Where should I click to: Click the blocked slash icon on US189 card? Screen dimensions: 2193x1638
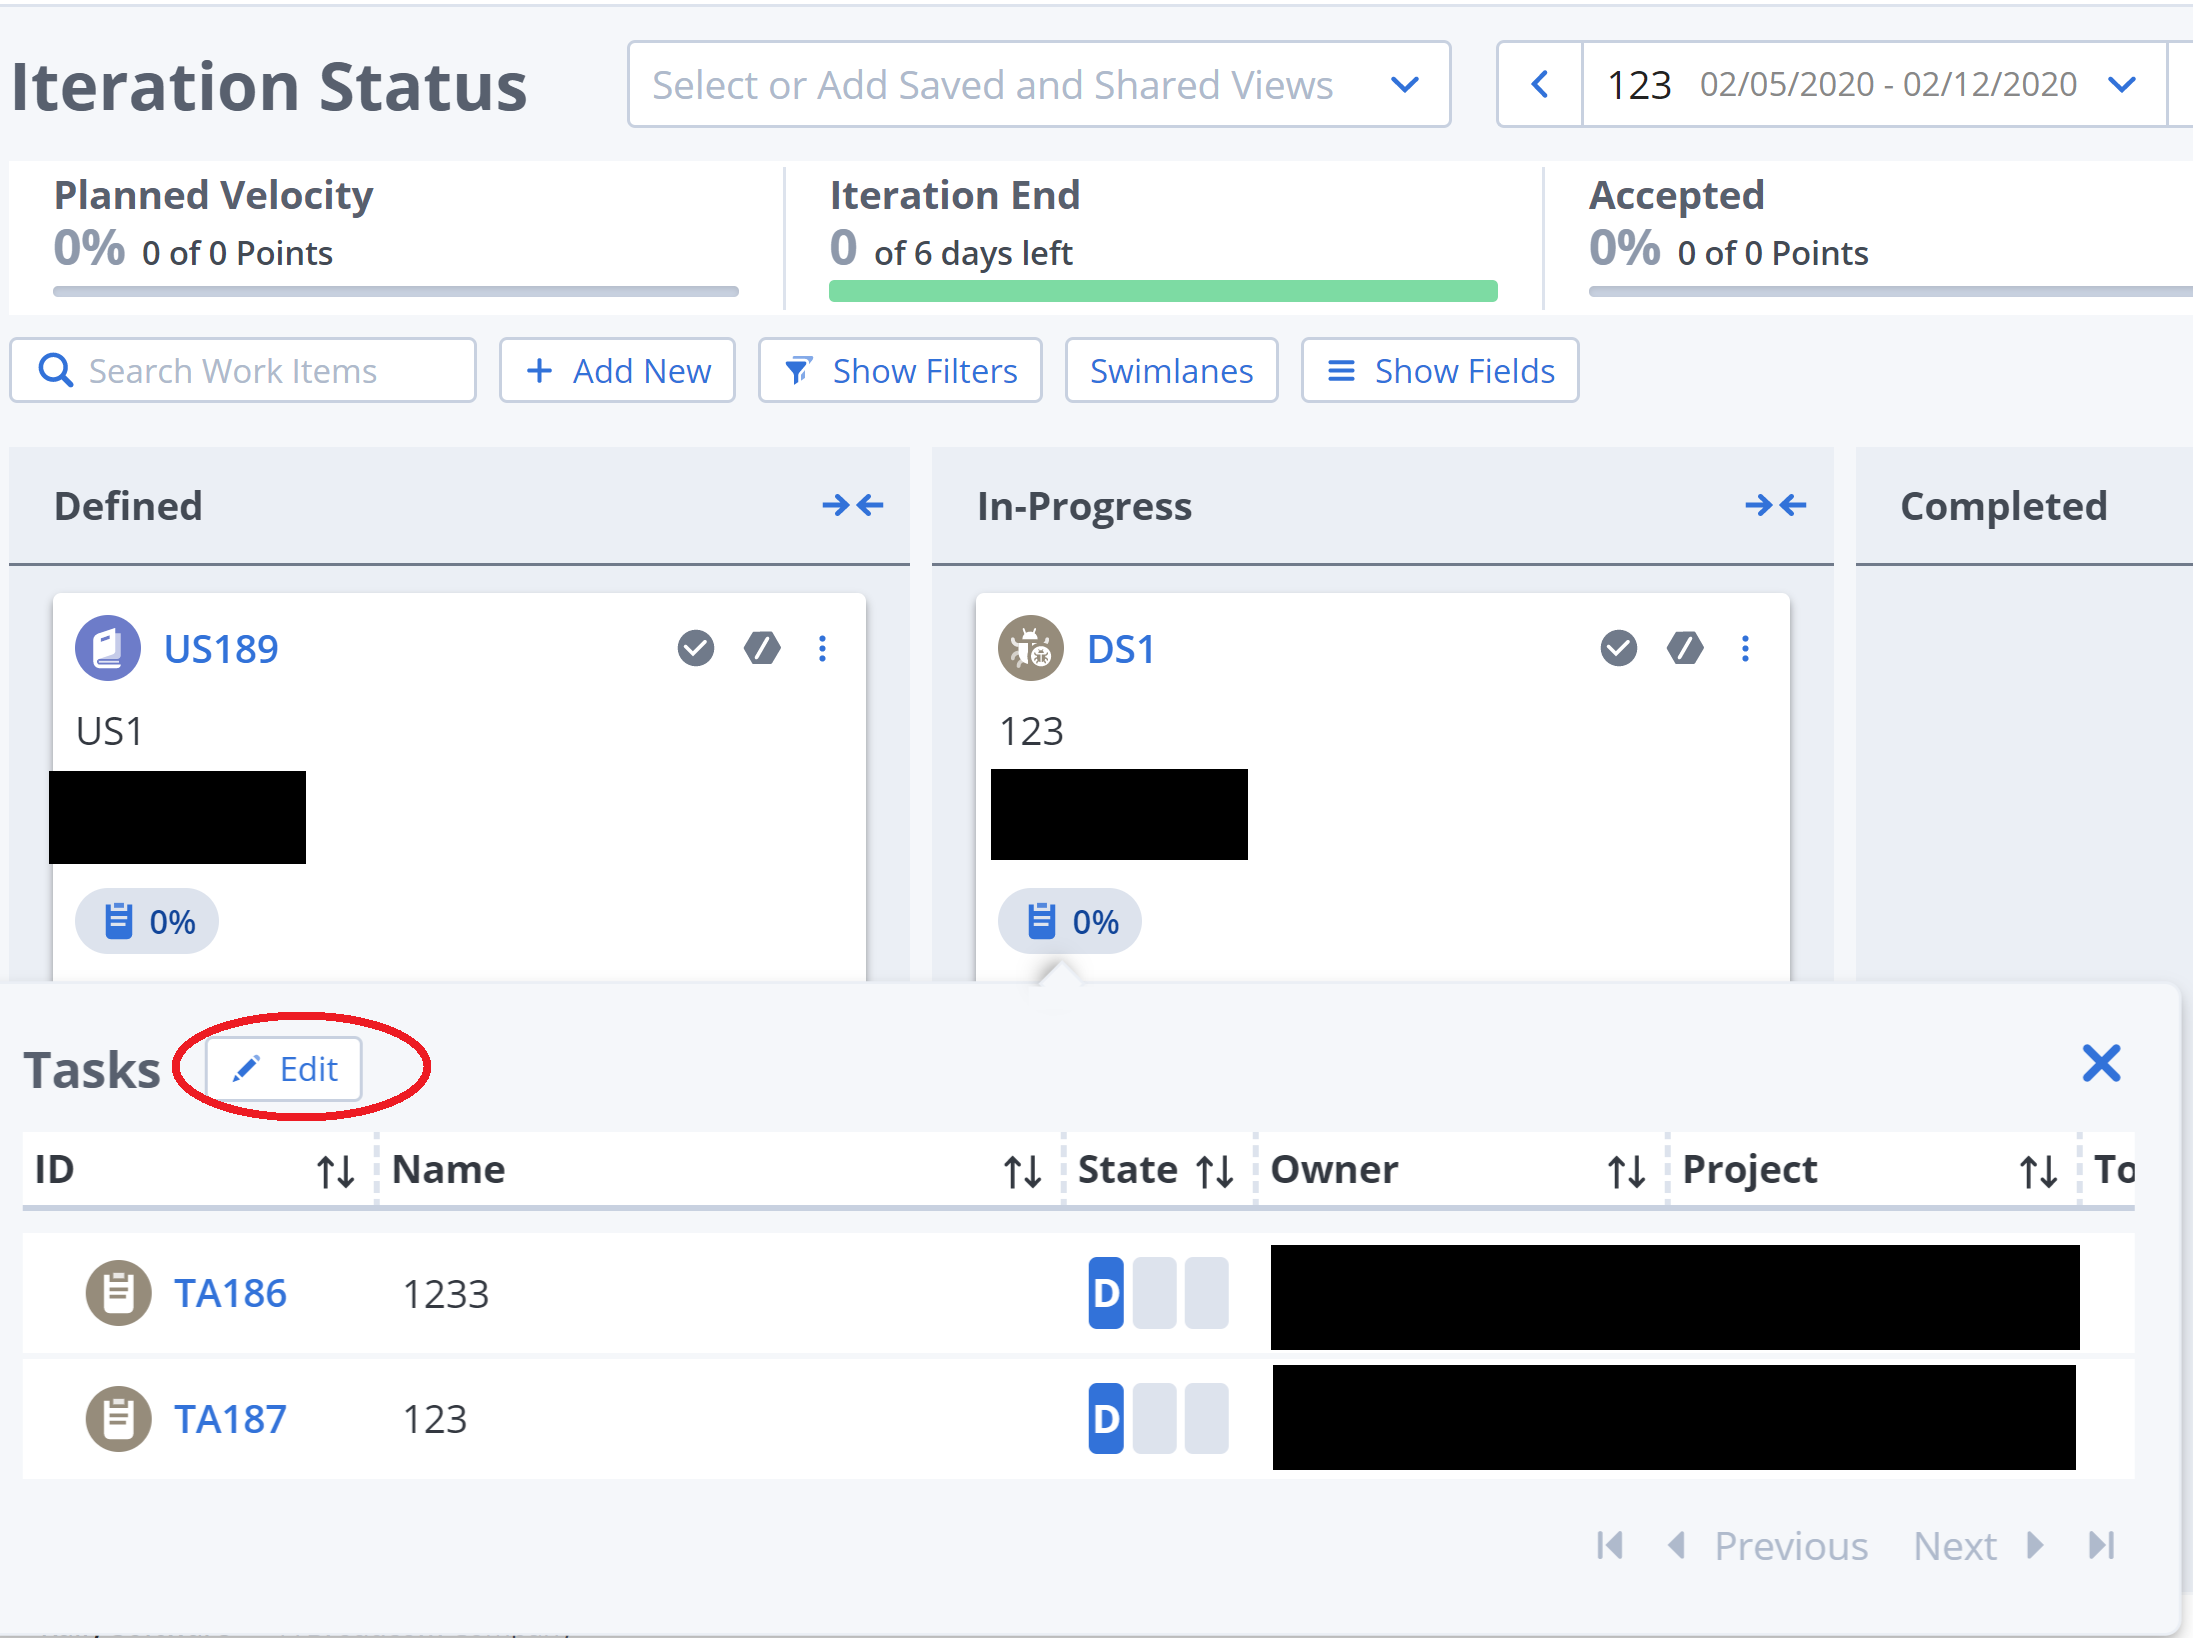point(762,648)
